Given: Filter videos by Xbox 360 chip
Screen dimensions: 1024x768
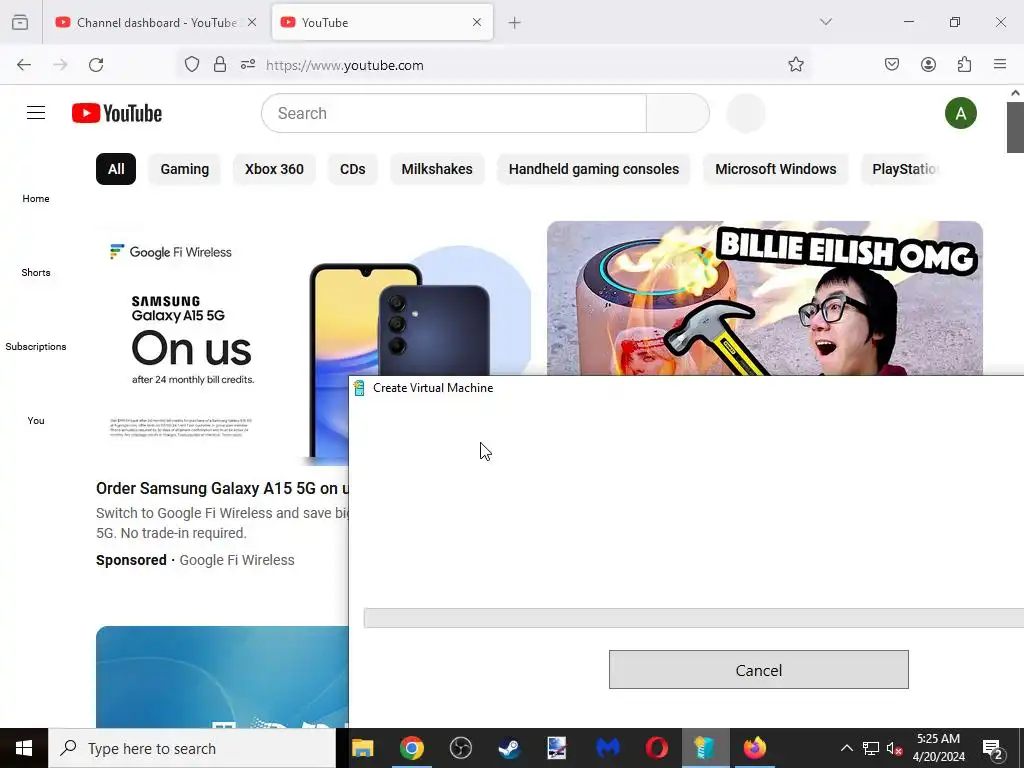Looking at the screenshot, I should click(274, 169).
